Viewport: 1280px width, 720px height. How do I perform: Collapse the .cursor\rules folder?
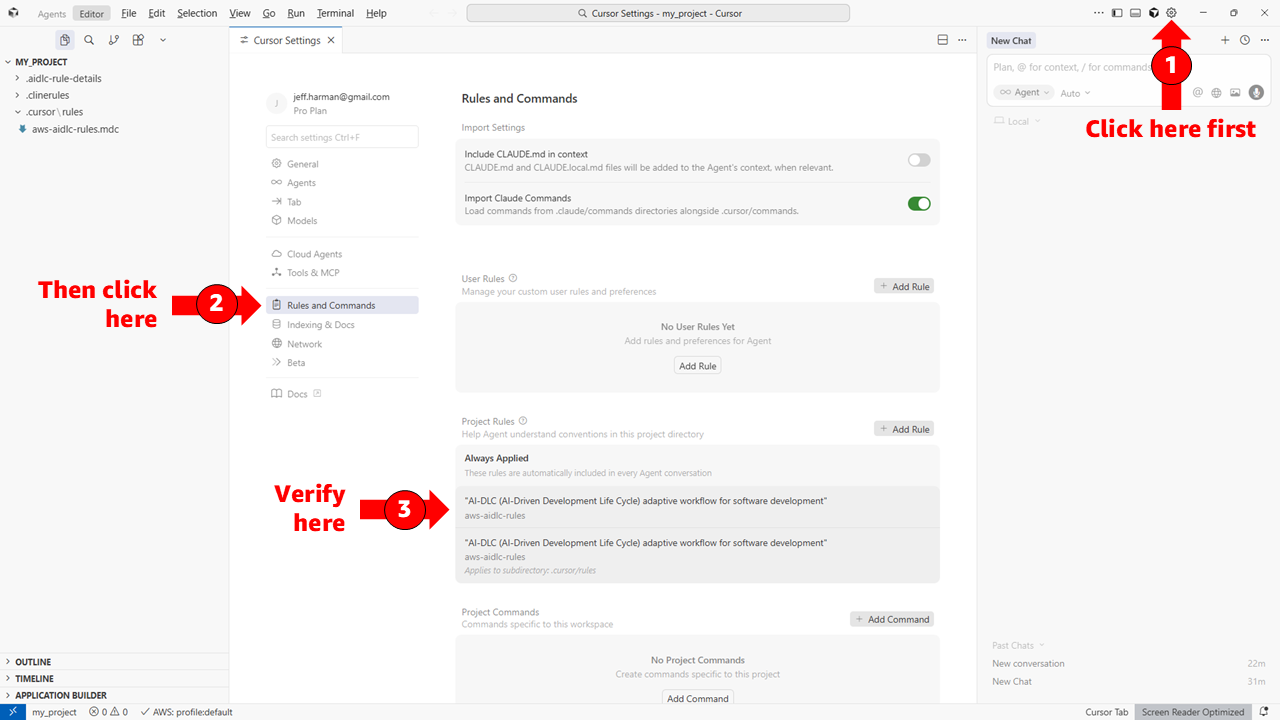tap(54, 112)
